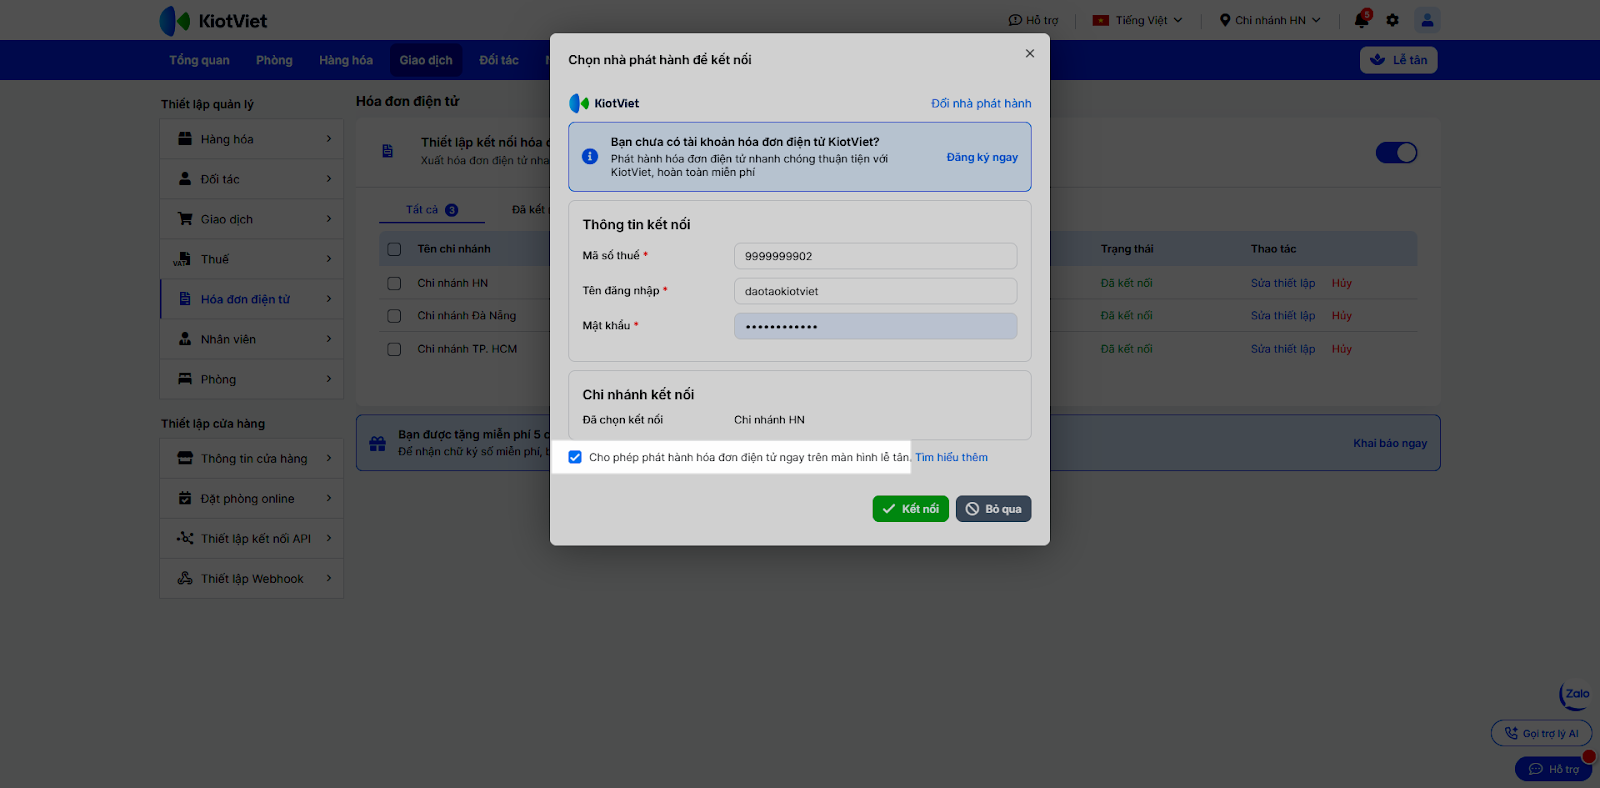1600x788 pixels.
Task: Close the issuer selection dialog
Action: click(1030, 54)
